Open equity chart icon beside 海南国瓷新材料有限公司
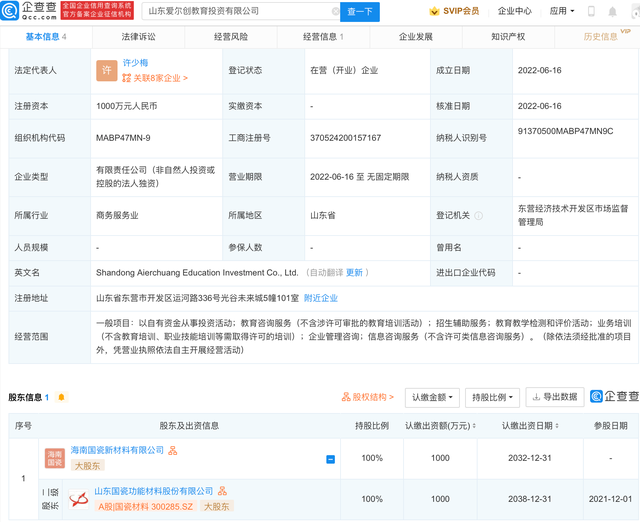Image resolution: width=640 pixels, height=522 pixels. [173, 451]
